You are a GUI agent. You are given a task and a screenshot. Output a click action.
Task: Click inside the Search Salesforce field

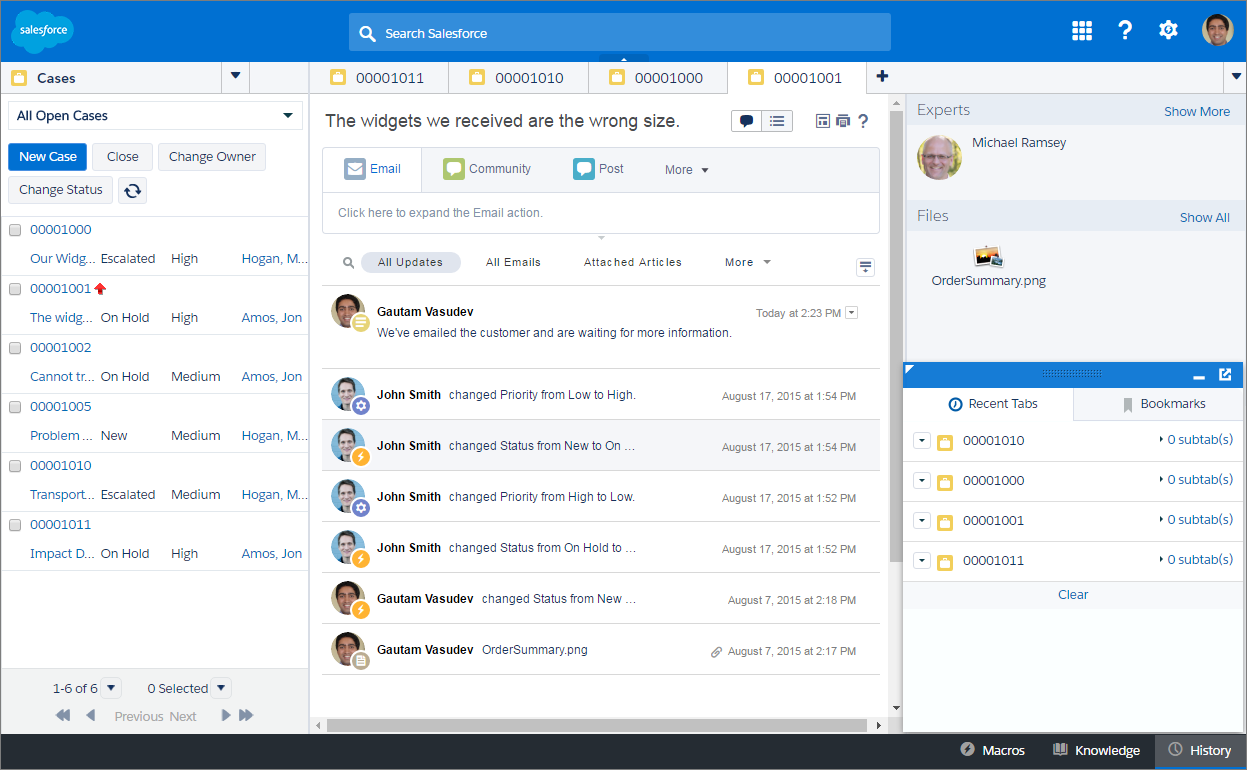pos(619,31)
